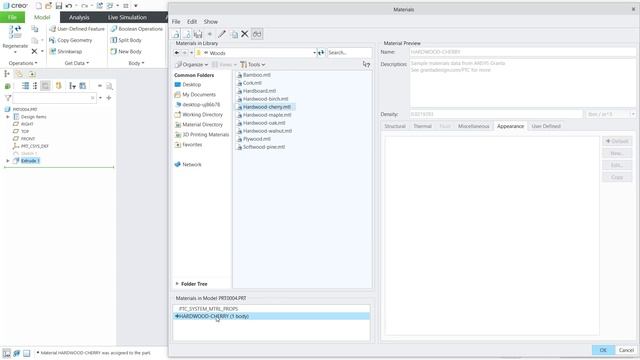Open the Live Simulation ribbon tab
The height and width of the screenshot is (360, 640).
coord(127,17)
